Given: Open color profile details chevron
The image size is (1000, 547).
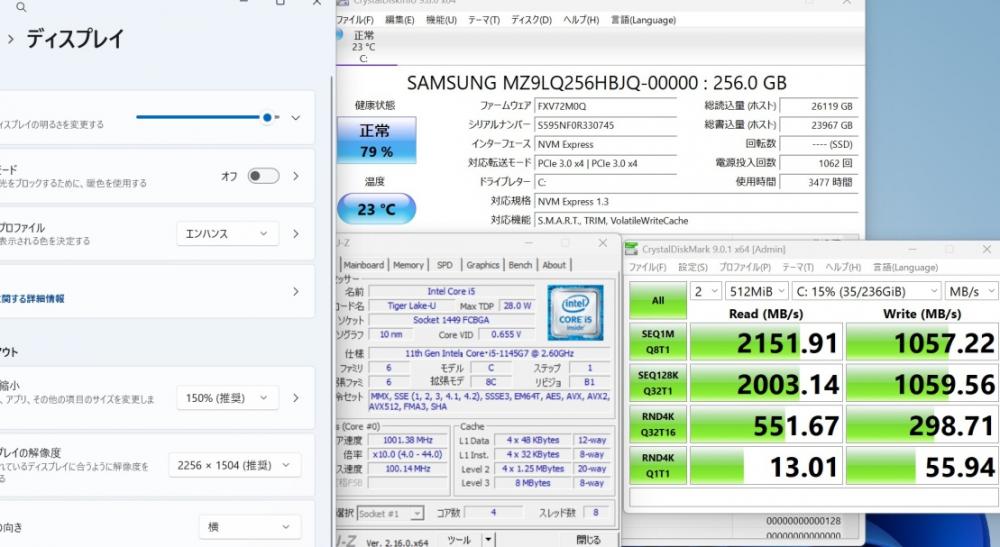Looking at the screenshot, I should (x=296, y=234).
